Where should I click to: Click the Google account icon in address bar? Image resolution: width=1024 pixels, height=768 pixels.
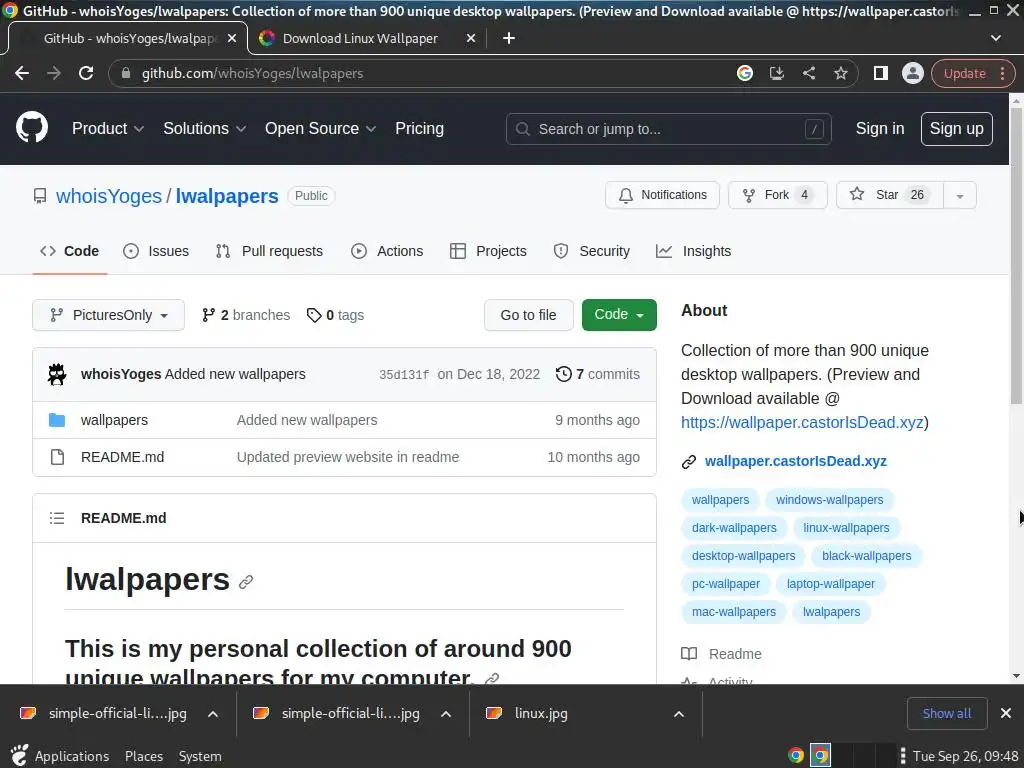coord(744,73)
